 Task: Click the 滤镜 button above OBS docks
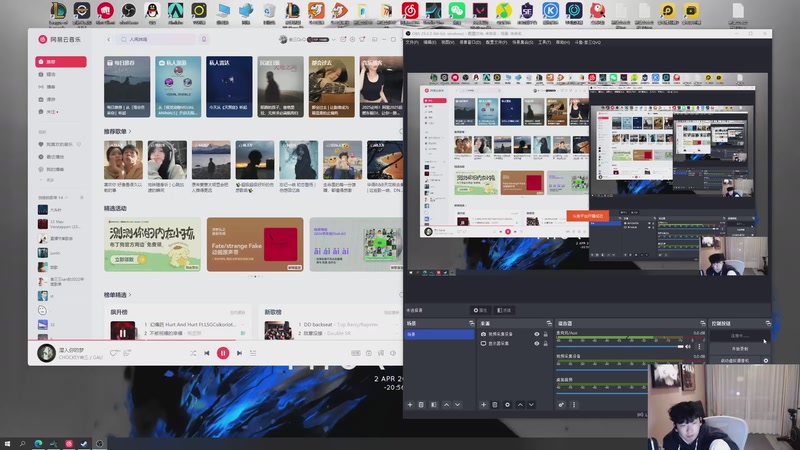coord(504,310)
